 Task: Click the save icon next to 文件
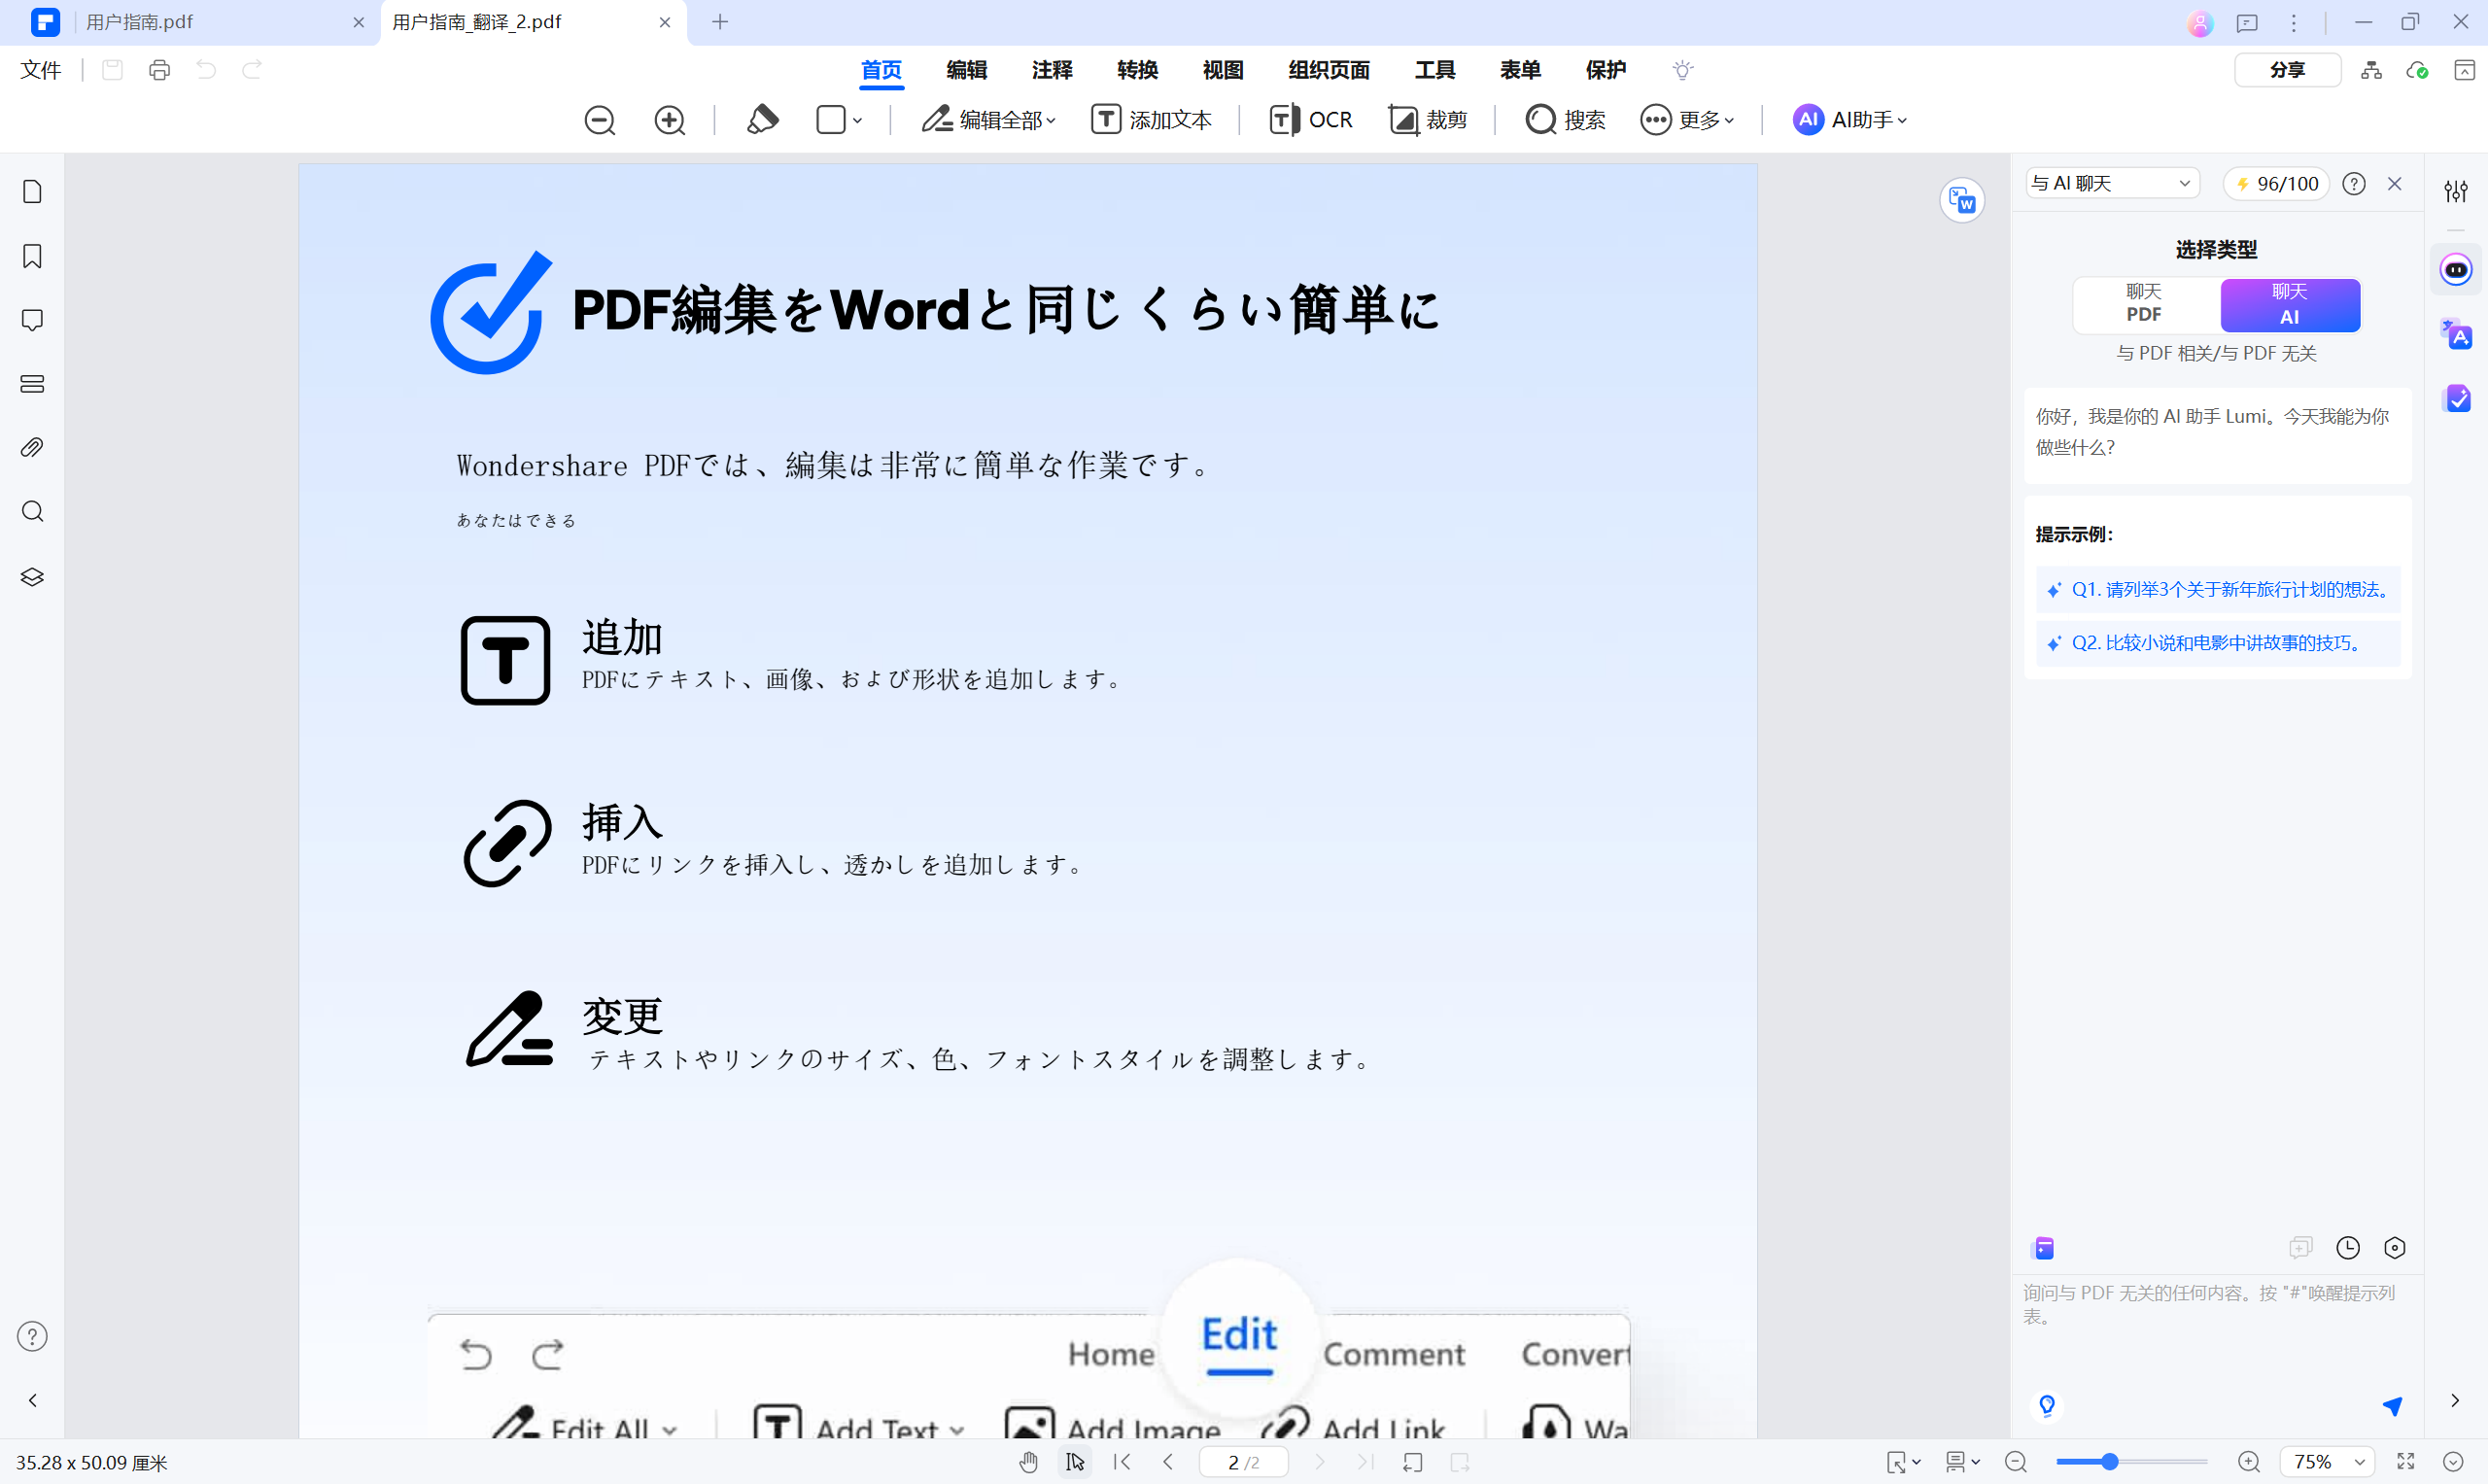[112, 70]
